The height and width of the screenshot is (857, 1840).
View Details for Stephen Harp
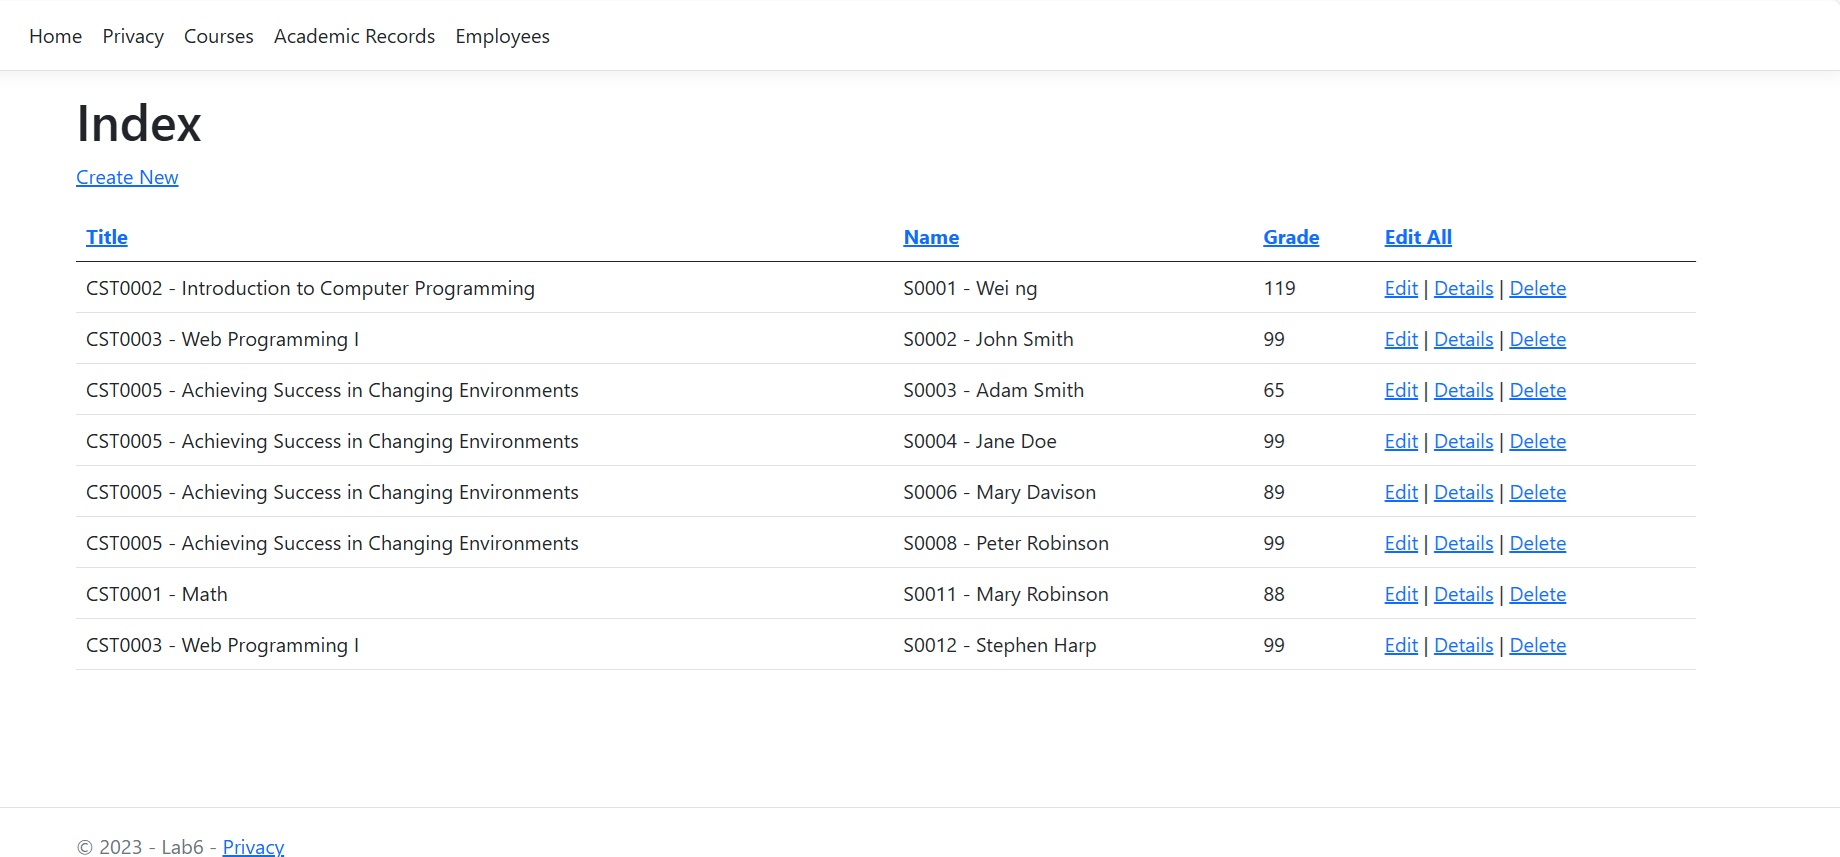pos(1463,645)
